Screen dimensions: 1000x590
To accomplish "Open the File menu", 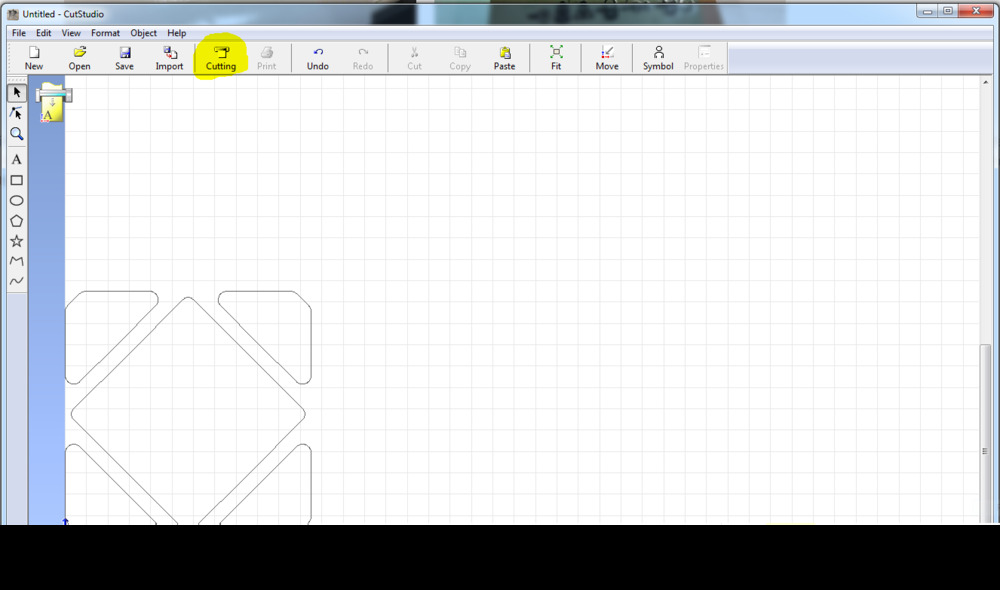I will 19,33.
